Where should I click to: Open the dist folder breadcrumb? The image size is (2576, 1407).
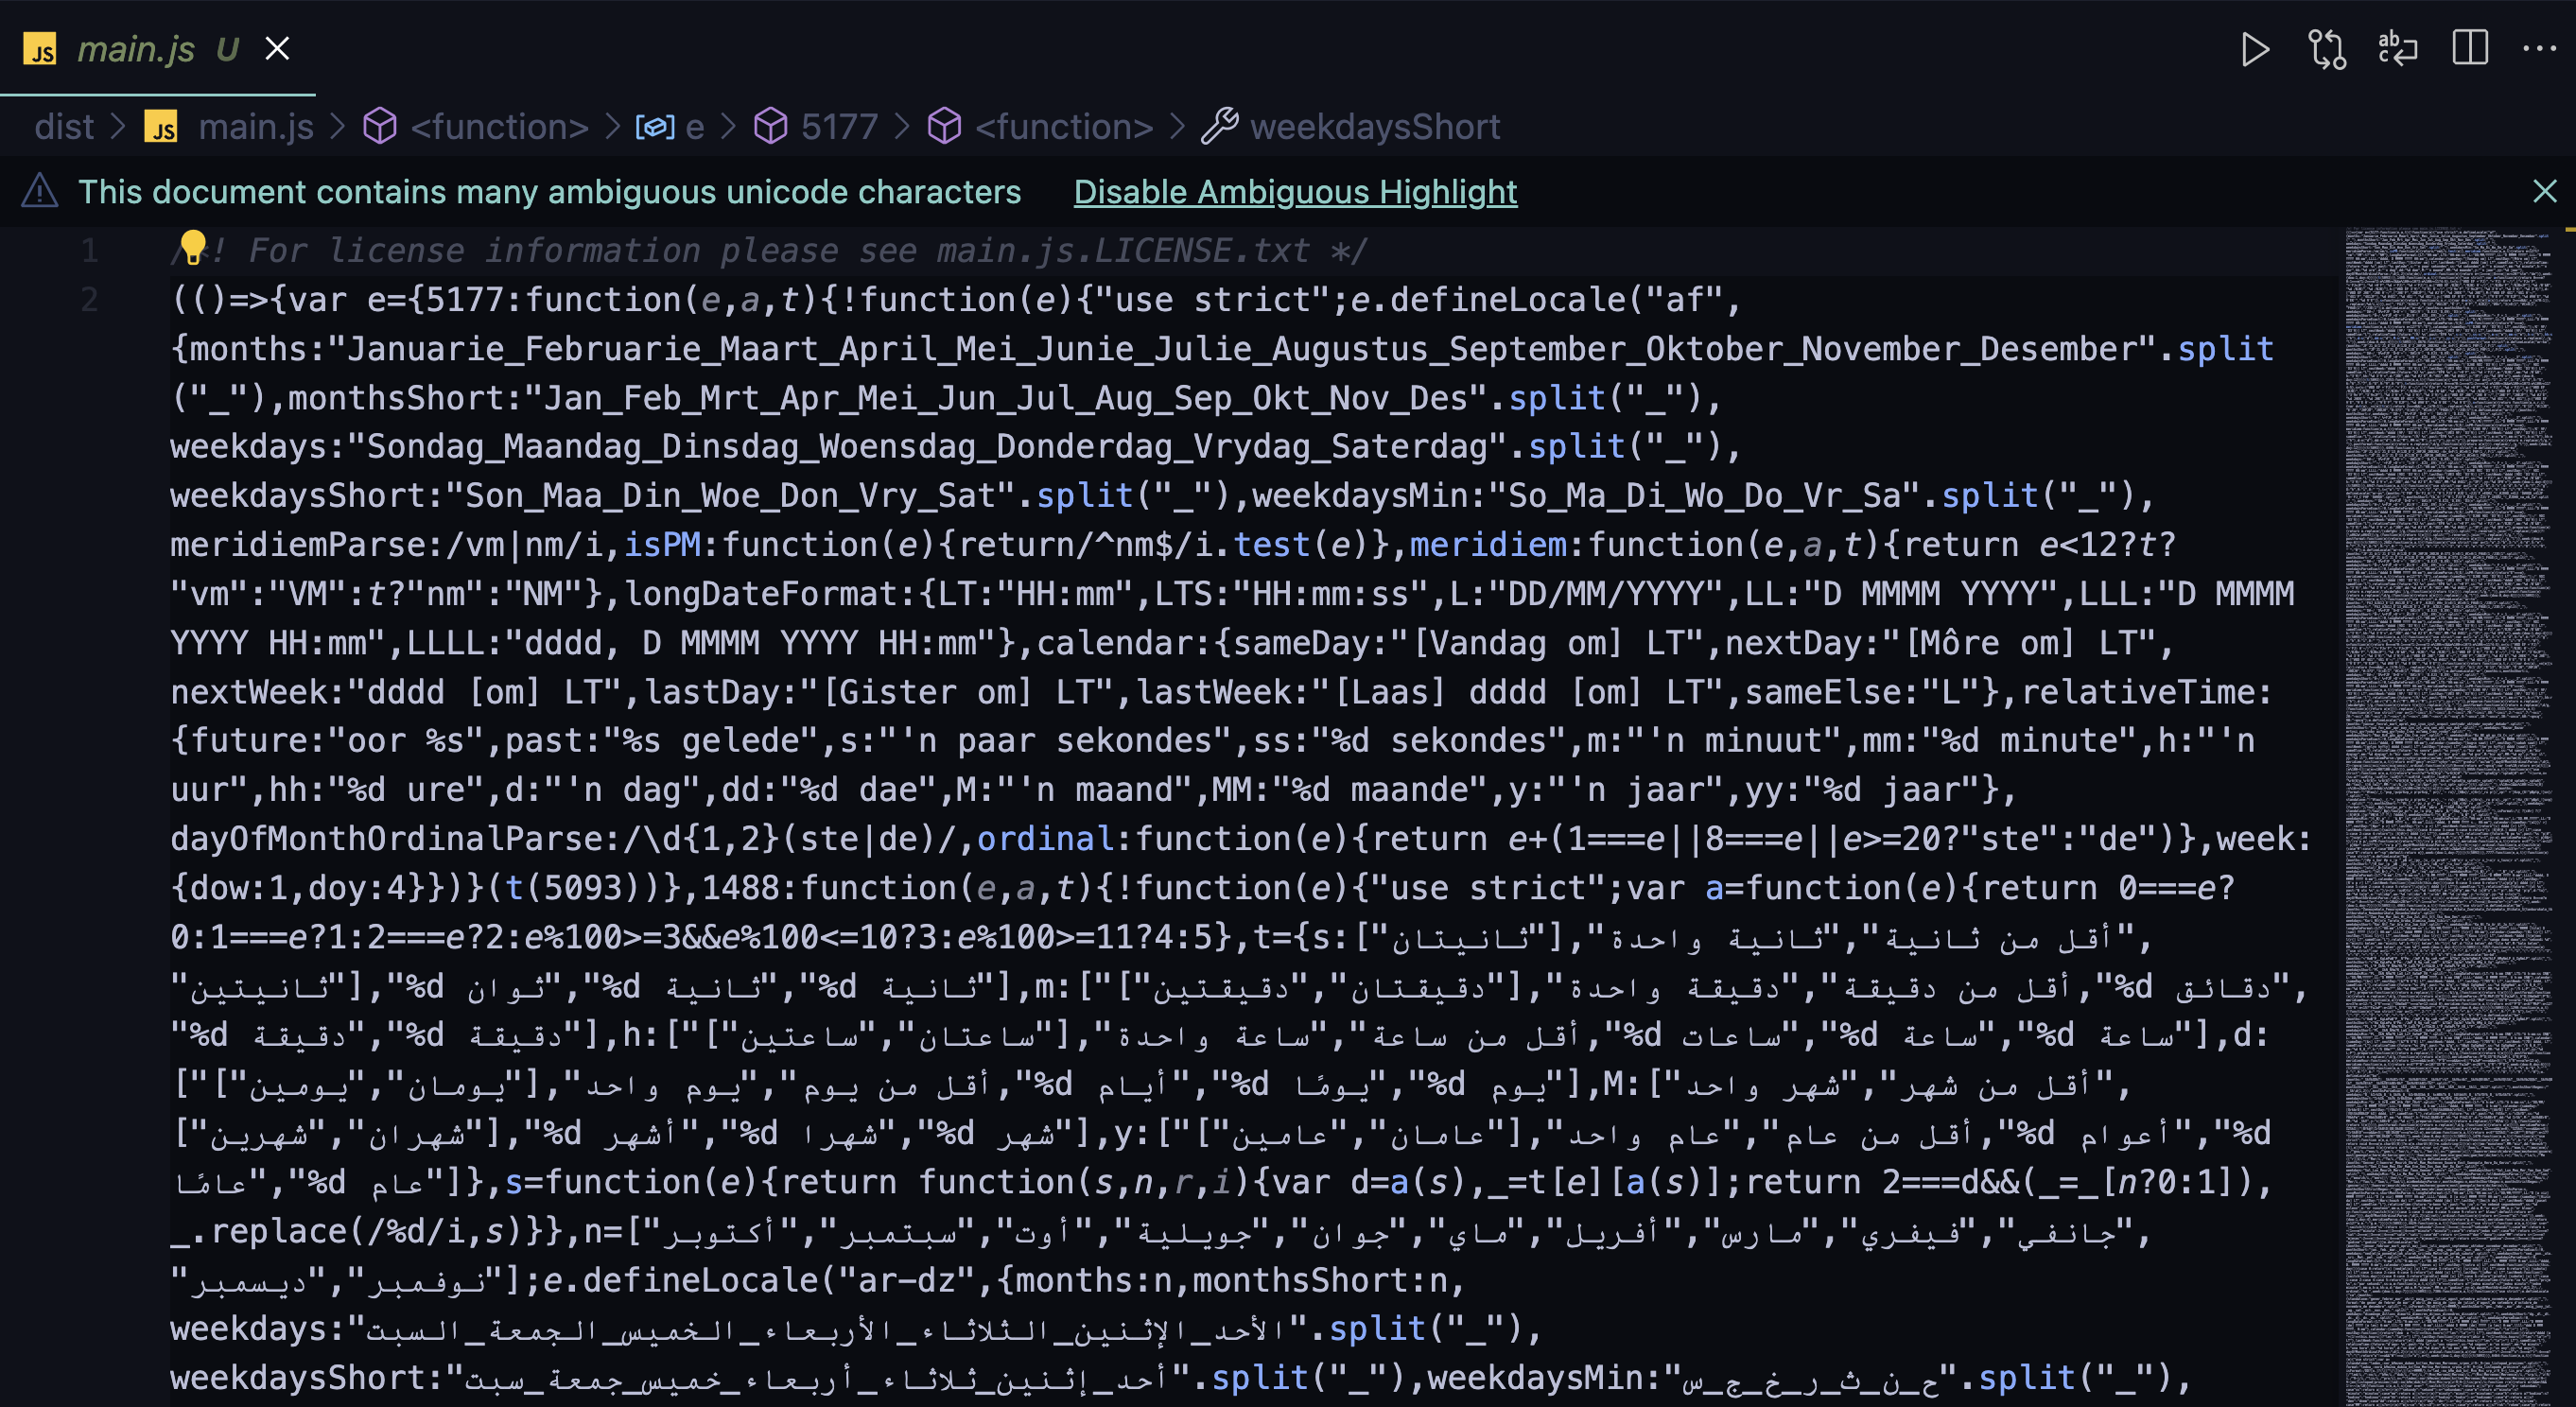64,127
